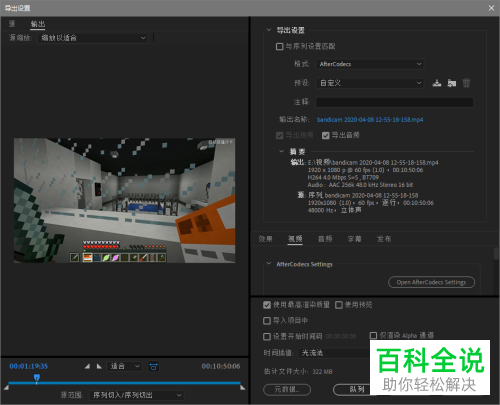Import preset using the folder icon

[x=452, y=83]
